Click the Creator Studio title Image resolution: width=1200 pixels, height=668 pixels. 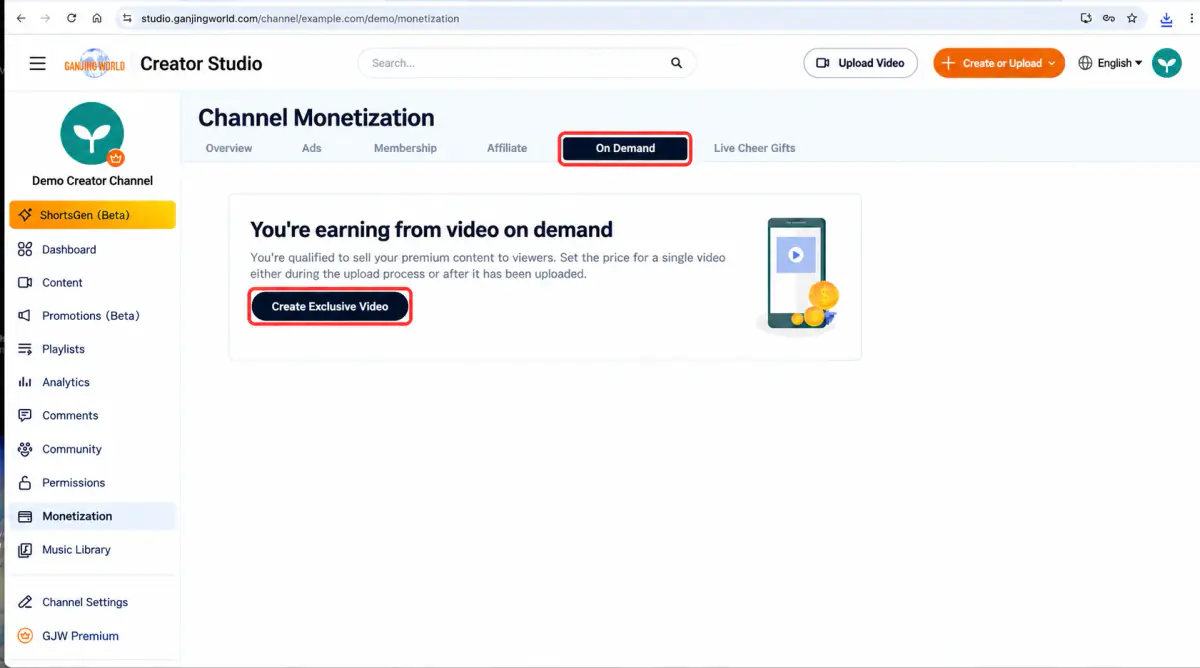[x=201, y=63]
